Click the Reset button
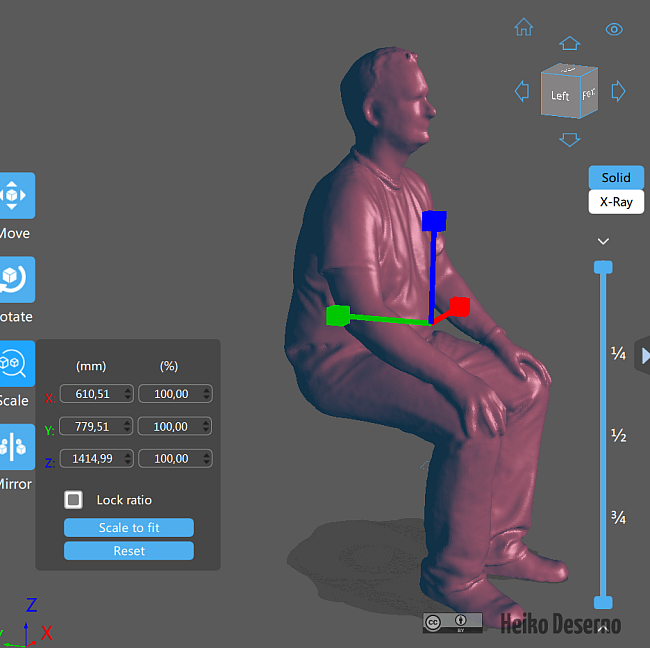This screenshot has width=650, height=648. tap(128, 551)
